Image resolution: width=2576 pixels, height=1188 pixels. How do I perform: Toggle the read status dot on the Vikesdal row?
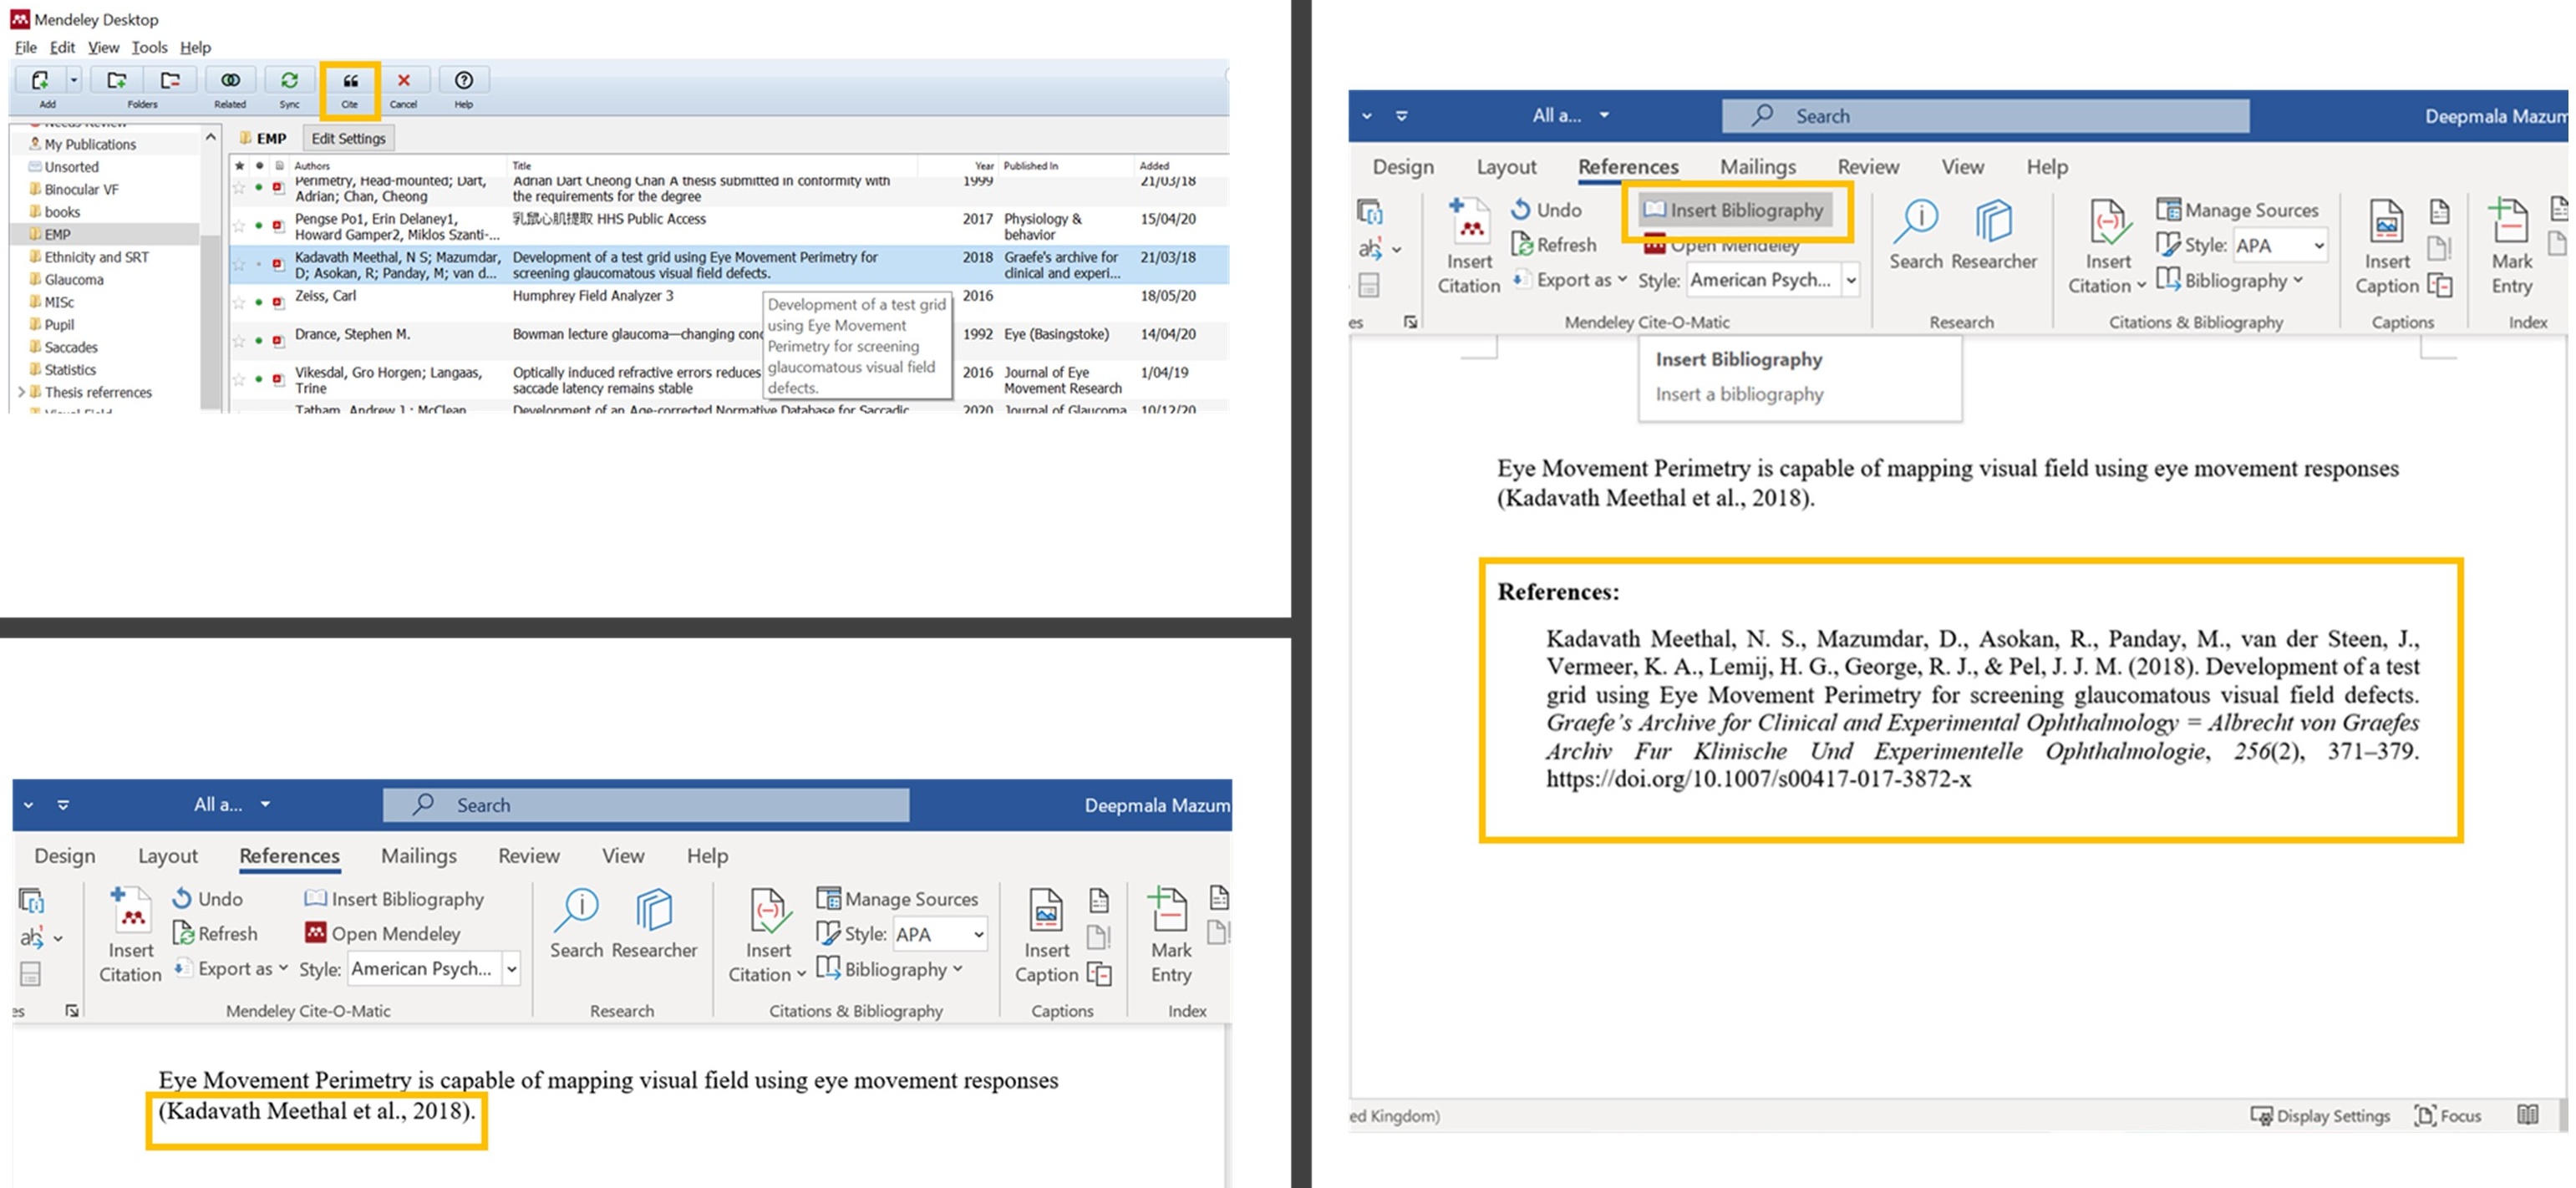coord(259,379)
